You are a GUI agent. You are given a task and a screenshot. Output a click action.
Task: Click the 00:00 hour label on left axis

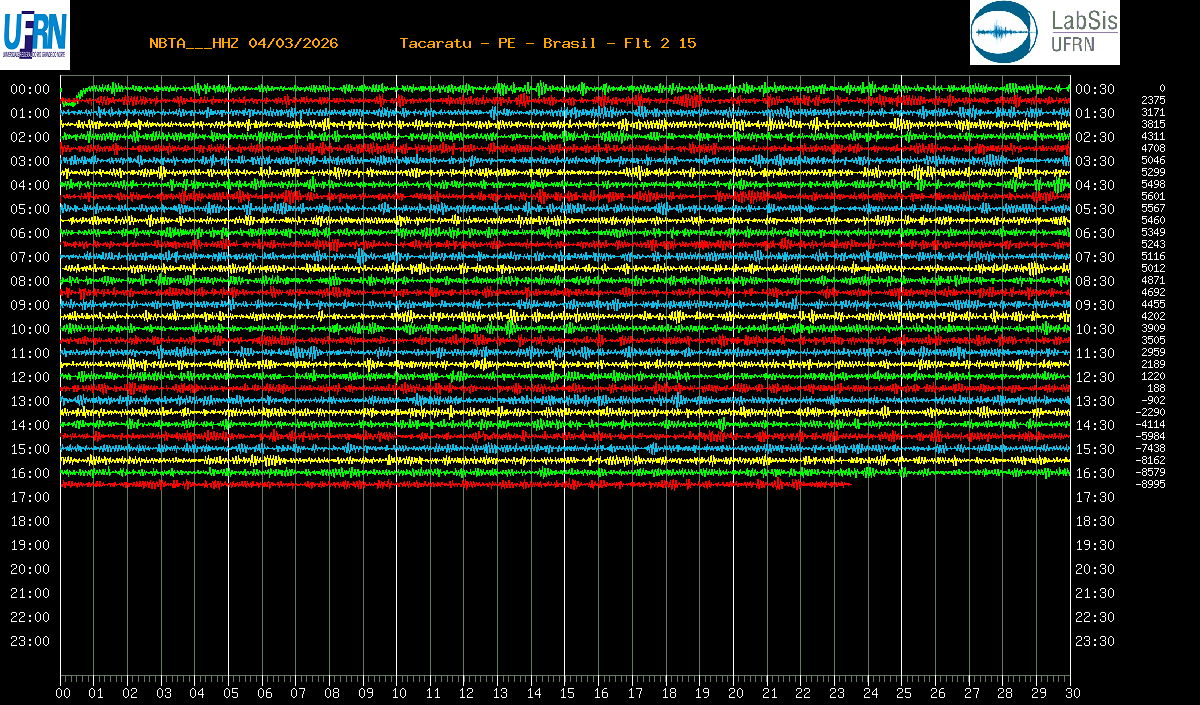click(30, 89)
